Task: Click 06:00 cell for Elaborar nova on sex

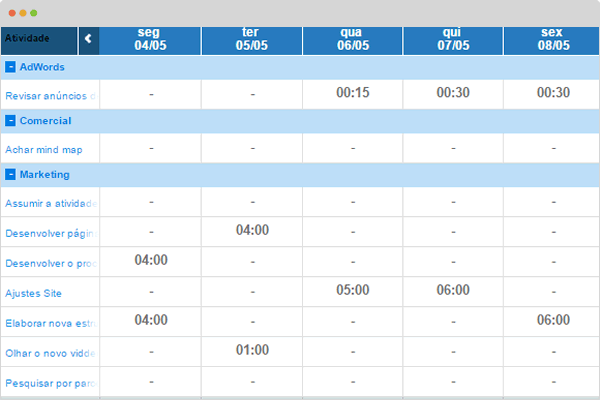Action: (553, 322)
